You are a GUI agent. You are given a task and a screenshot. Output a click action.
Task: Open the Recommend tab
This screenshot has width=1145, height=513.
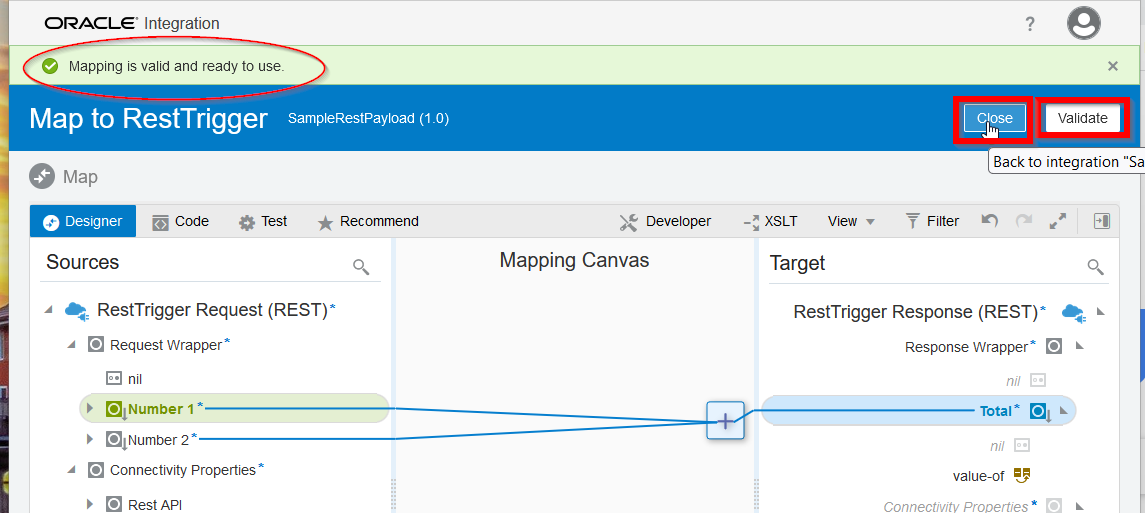[x=368, y=221]
